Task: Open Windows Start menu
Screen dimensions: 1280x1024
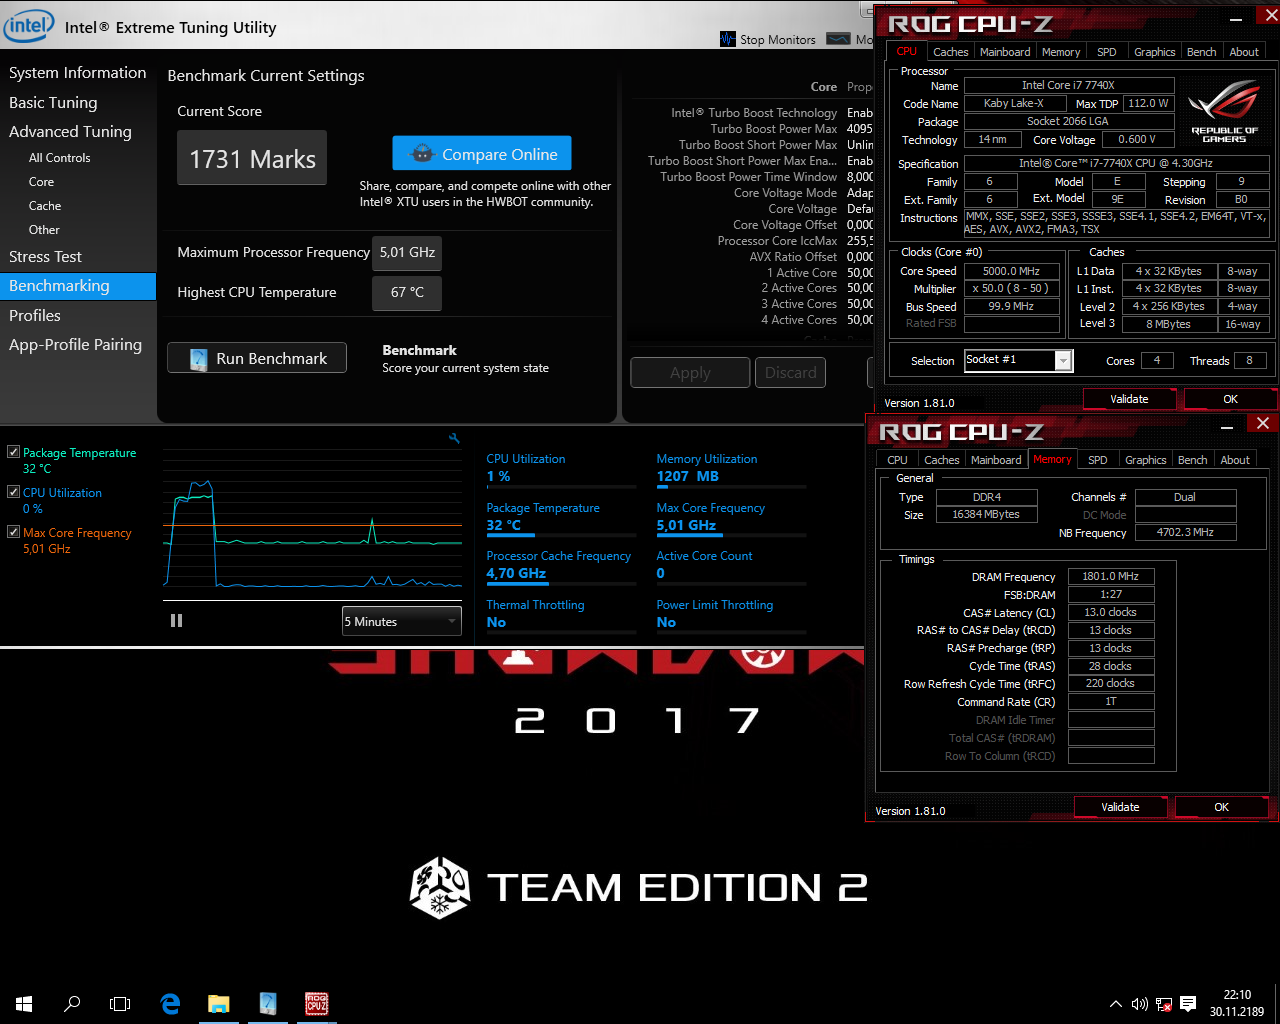Action: click(24, 1004)
